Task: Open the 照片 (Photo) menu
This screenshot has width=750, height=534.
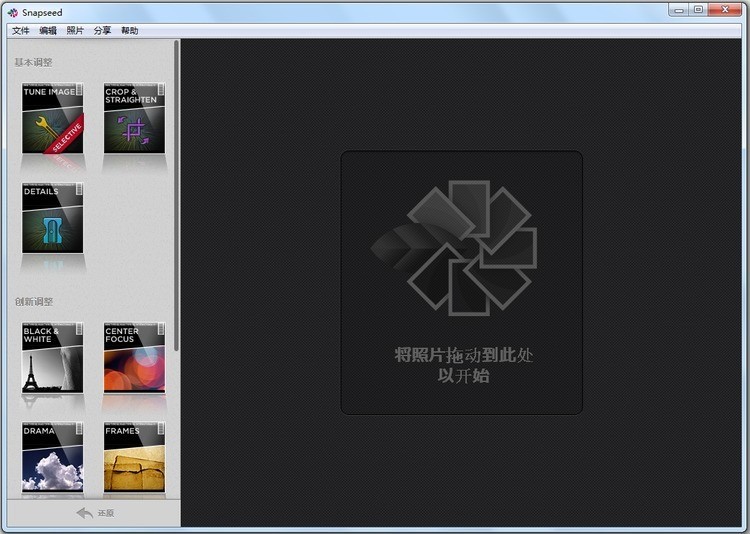Action: point(75,31)
